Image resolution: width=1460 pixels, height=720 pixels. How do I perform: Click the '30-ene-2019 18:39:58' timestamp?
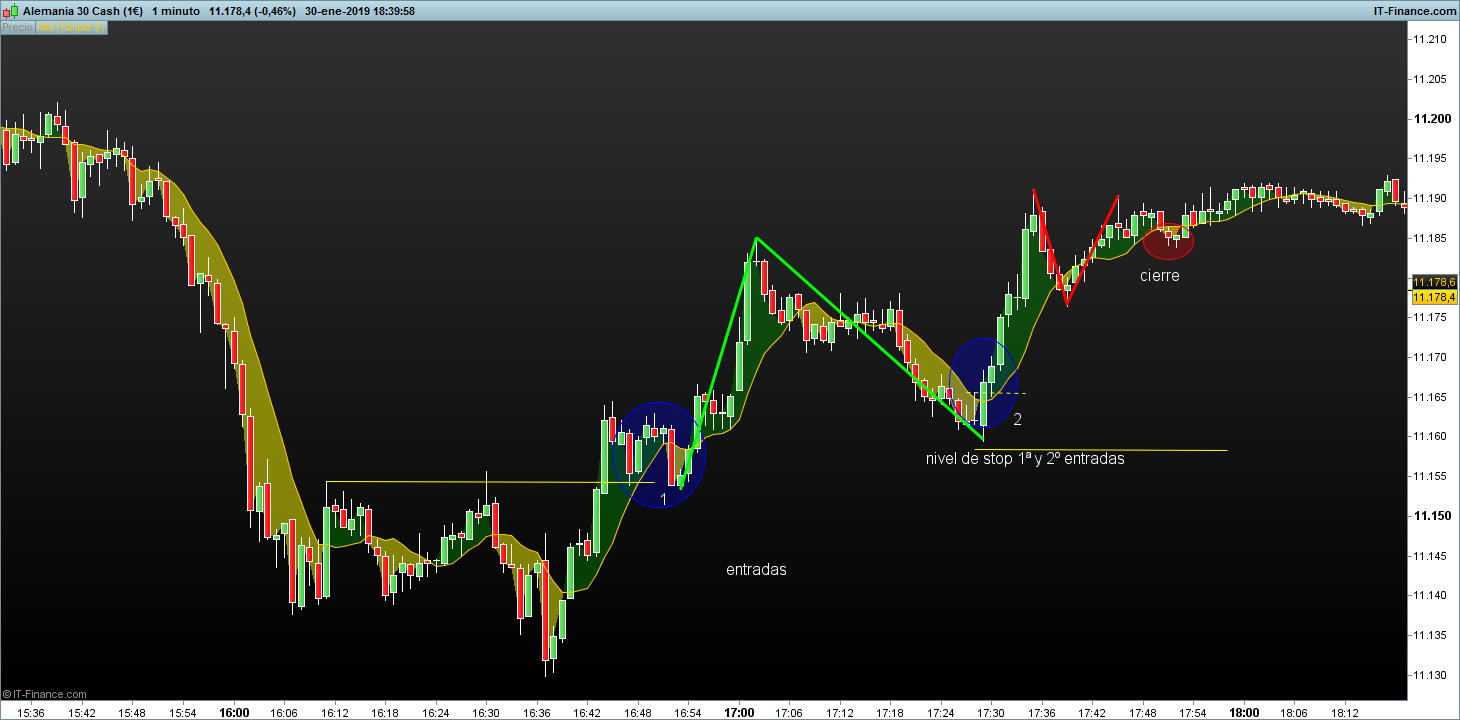tap(360, 11)
